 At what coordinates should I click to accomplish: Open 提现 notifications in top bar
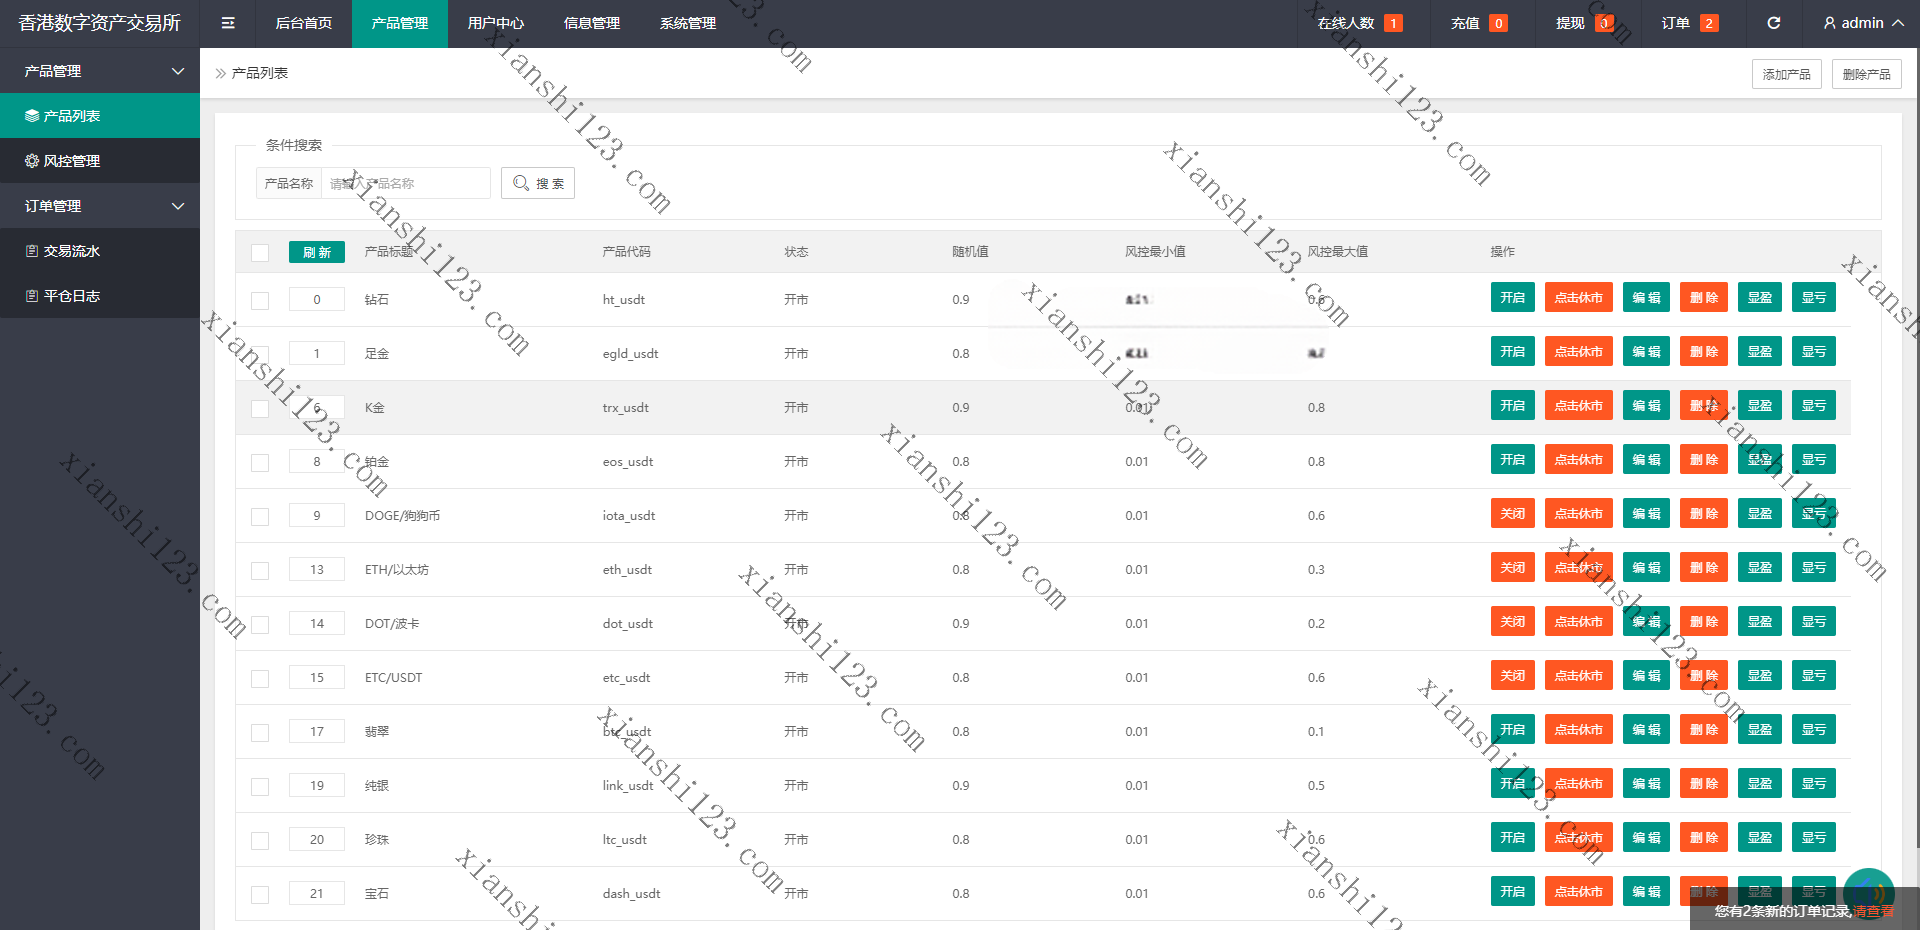coord(1584,23)
